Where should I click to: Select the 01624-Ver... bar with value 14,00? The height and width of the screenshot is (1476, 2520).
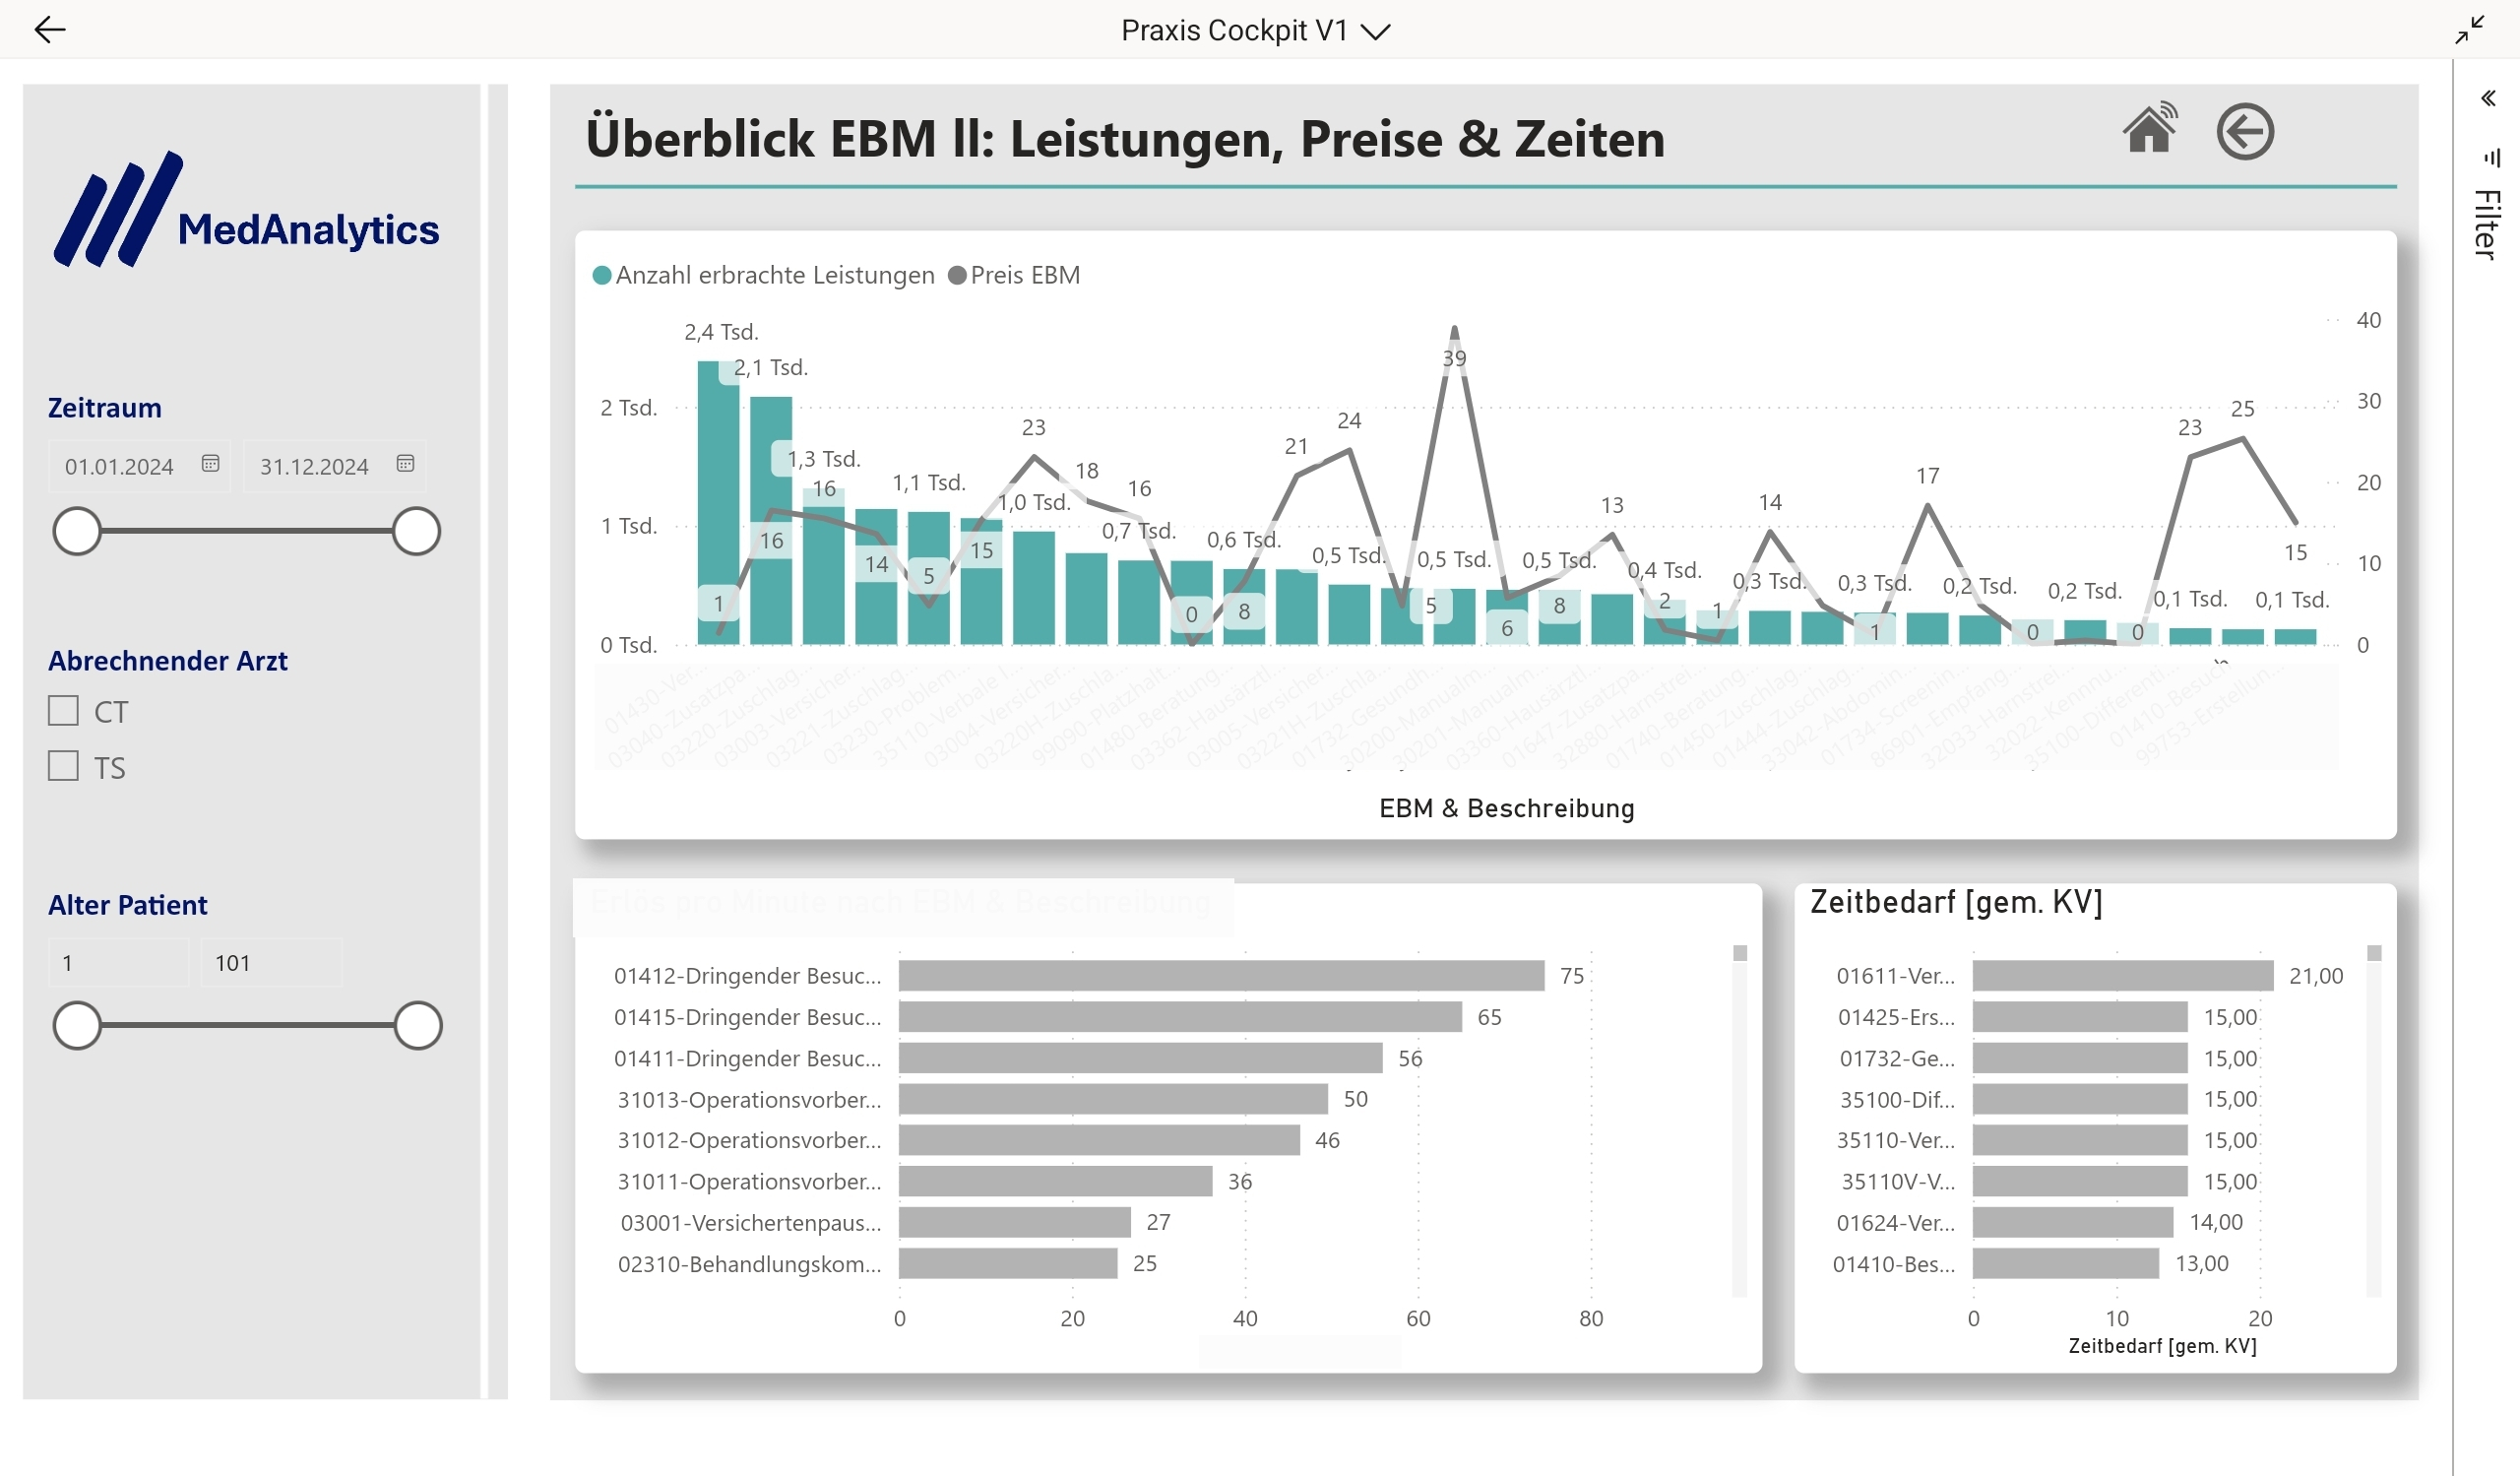pyautogui.click(x=2073, y=1222)
